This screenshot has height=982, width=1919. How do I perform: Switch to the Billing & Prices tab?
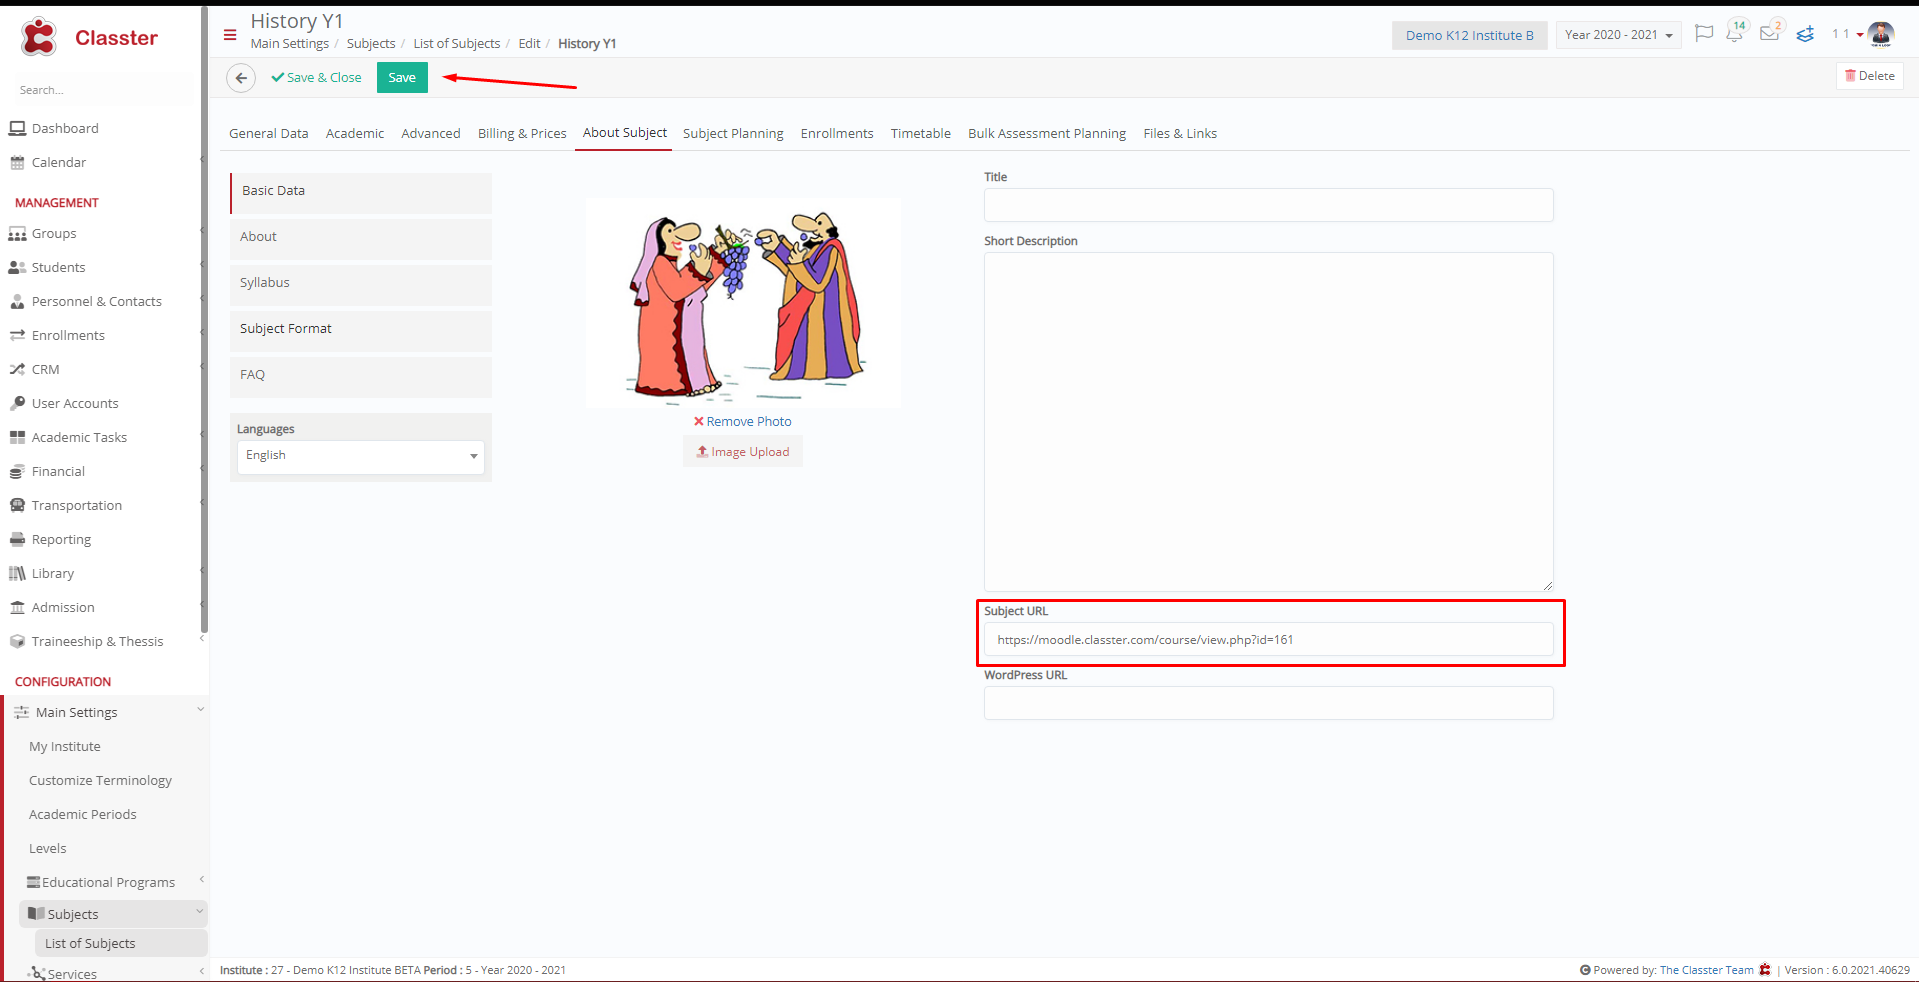coord(522,133)
